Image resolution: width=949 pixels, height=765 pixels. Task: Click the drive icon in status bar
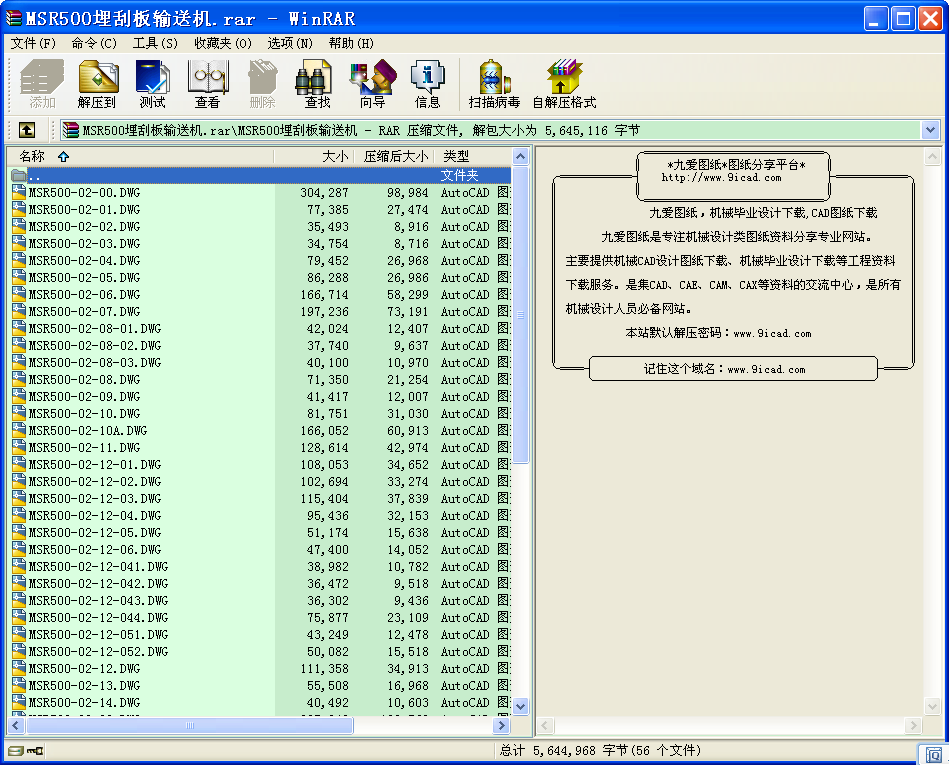(15, 750)
